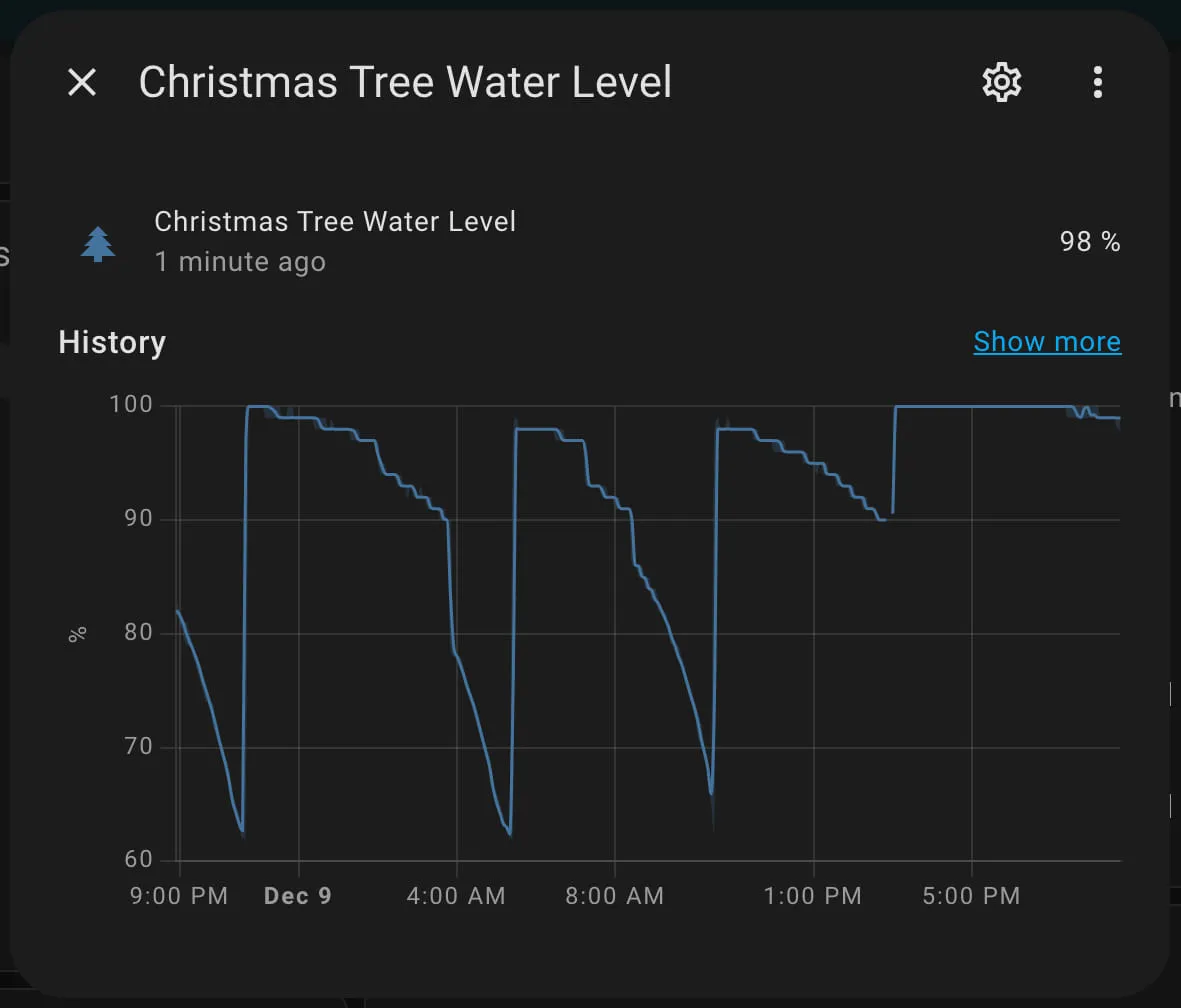Image resolution: width=1181 pixels, height=1008 pixels.
Task: Click the Dec 9 axis label
Action: tap(297, 895)
